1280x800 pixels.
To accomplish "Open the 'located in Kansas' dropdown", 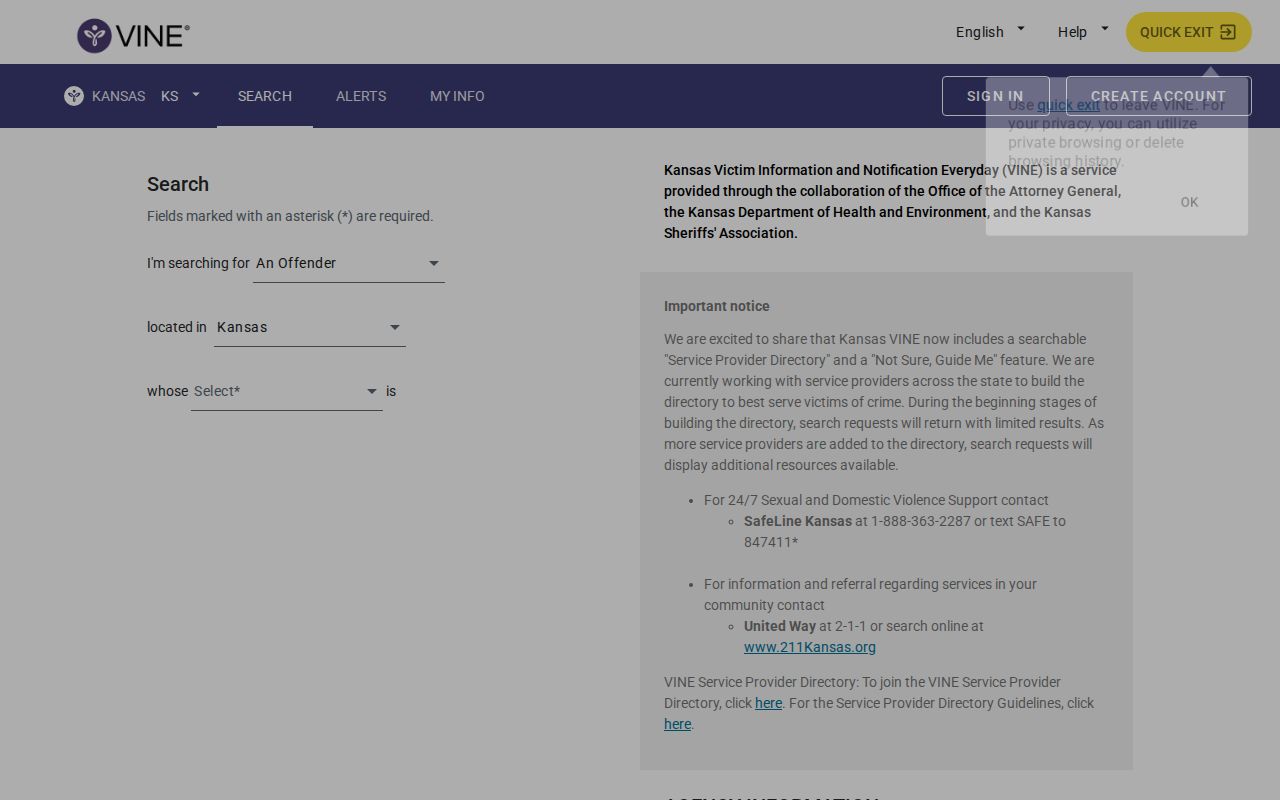I will click(310, 328).
